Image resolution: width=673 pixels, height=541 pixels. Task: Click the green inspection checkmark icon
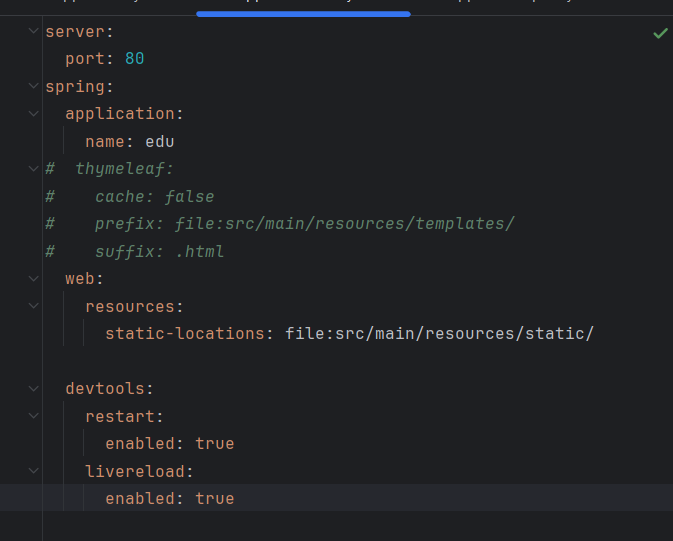pos(660,33)
